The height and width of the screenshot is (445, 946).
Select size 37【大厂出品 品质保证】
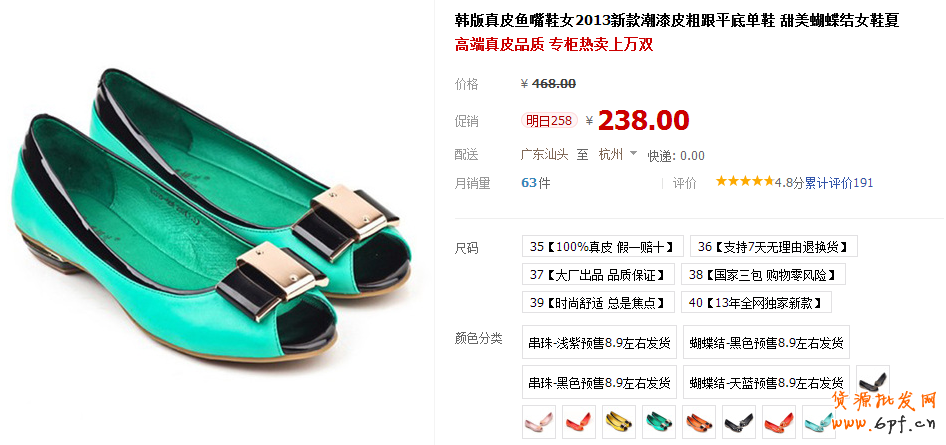pyautogui.click(x=598, y=274)
